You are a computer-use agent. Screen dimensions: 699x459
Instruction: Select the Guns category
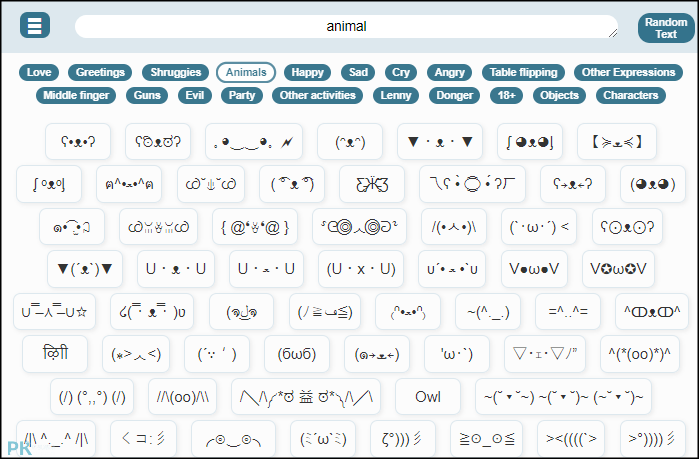[x=147, y=95]
